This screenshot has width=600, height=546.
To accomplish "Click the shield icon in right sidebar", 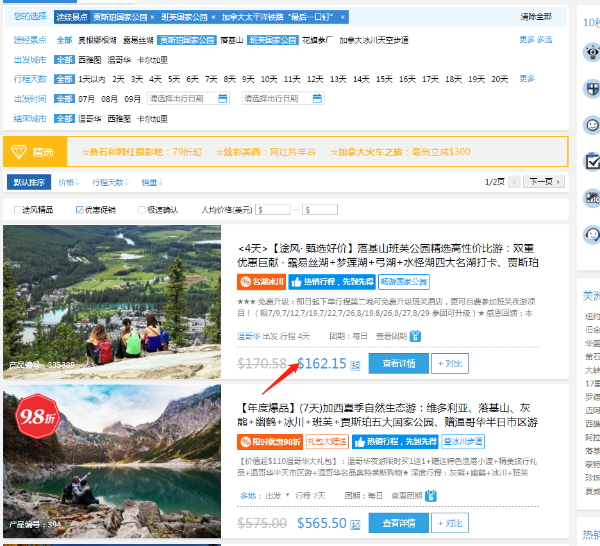I will pos(592,89).
